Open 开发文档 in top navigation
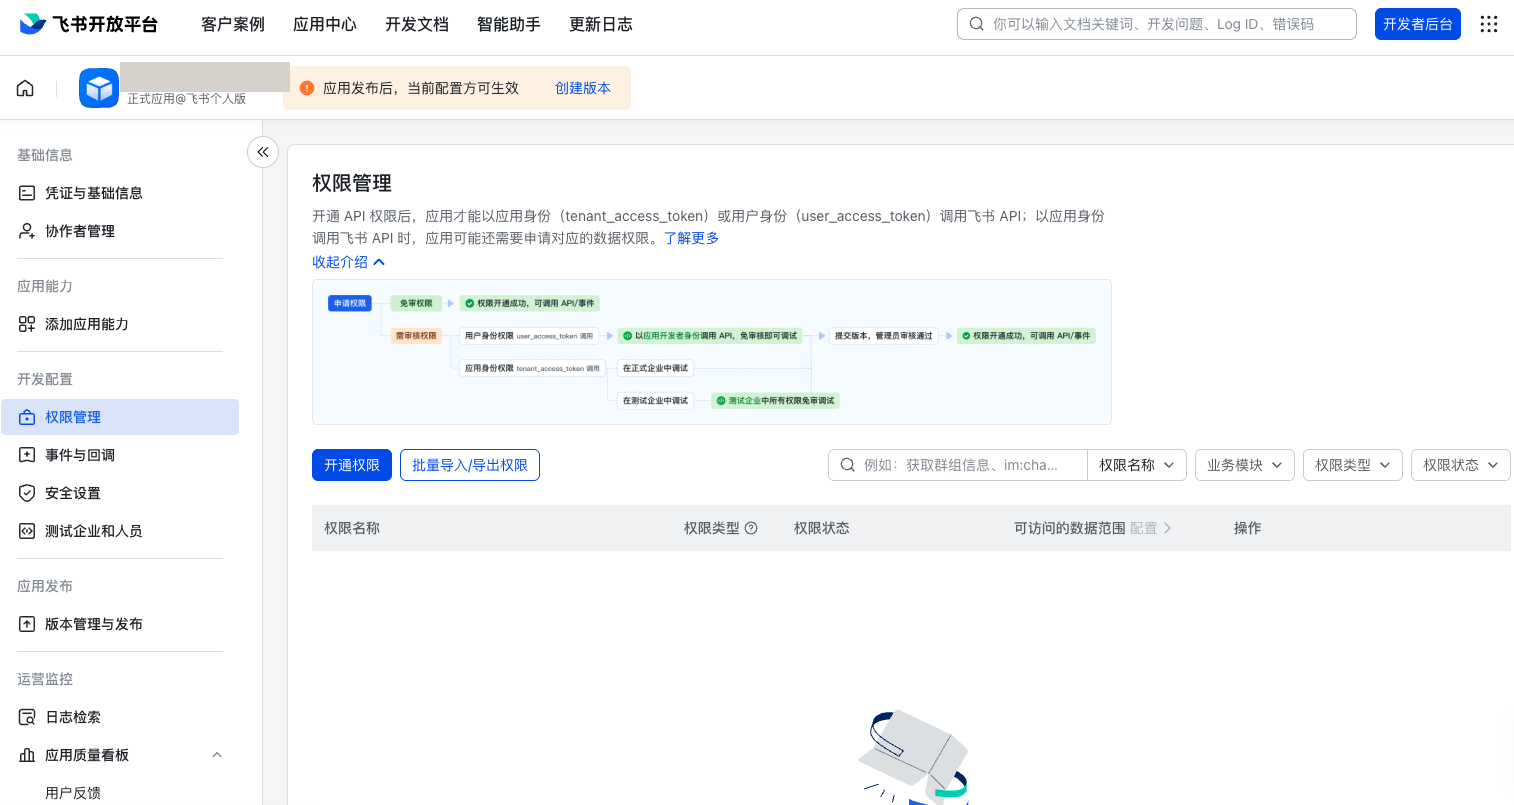Viewport: 1514px width, 805px height. (417, 24)
